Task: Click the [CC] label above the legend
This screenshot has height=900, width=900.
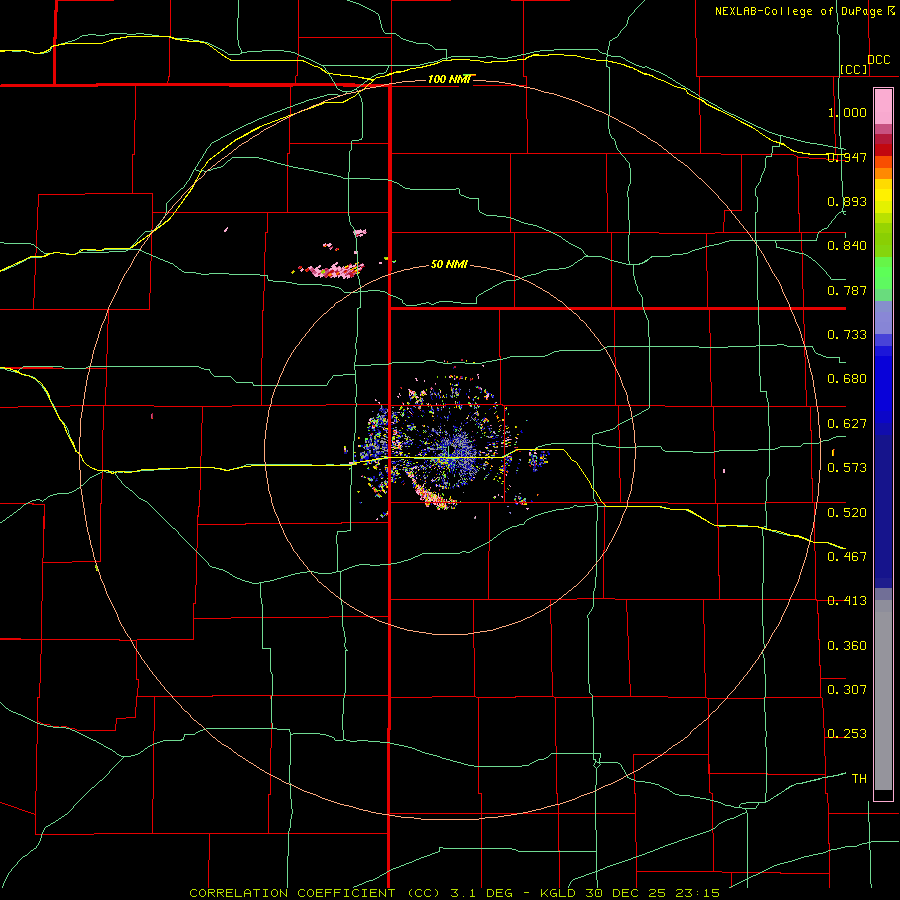Action: point(854,69)
